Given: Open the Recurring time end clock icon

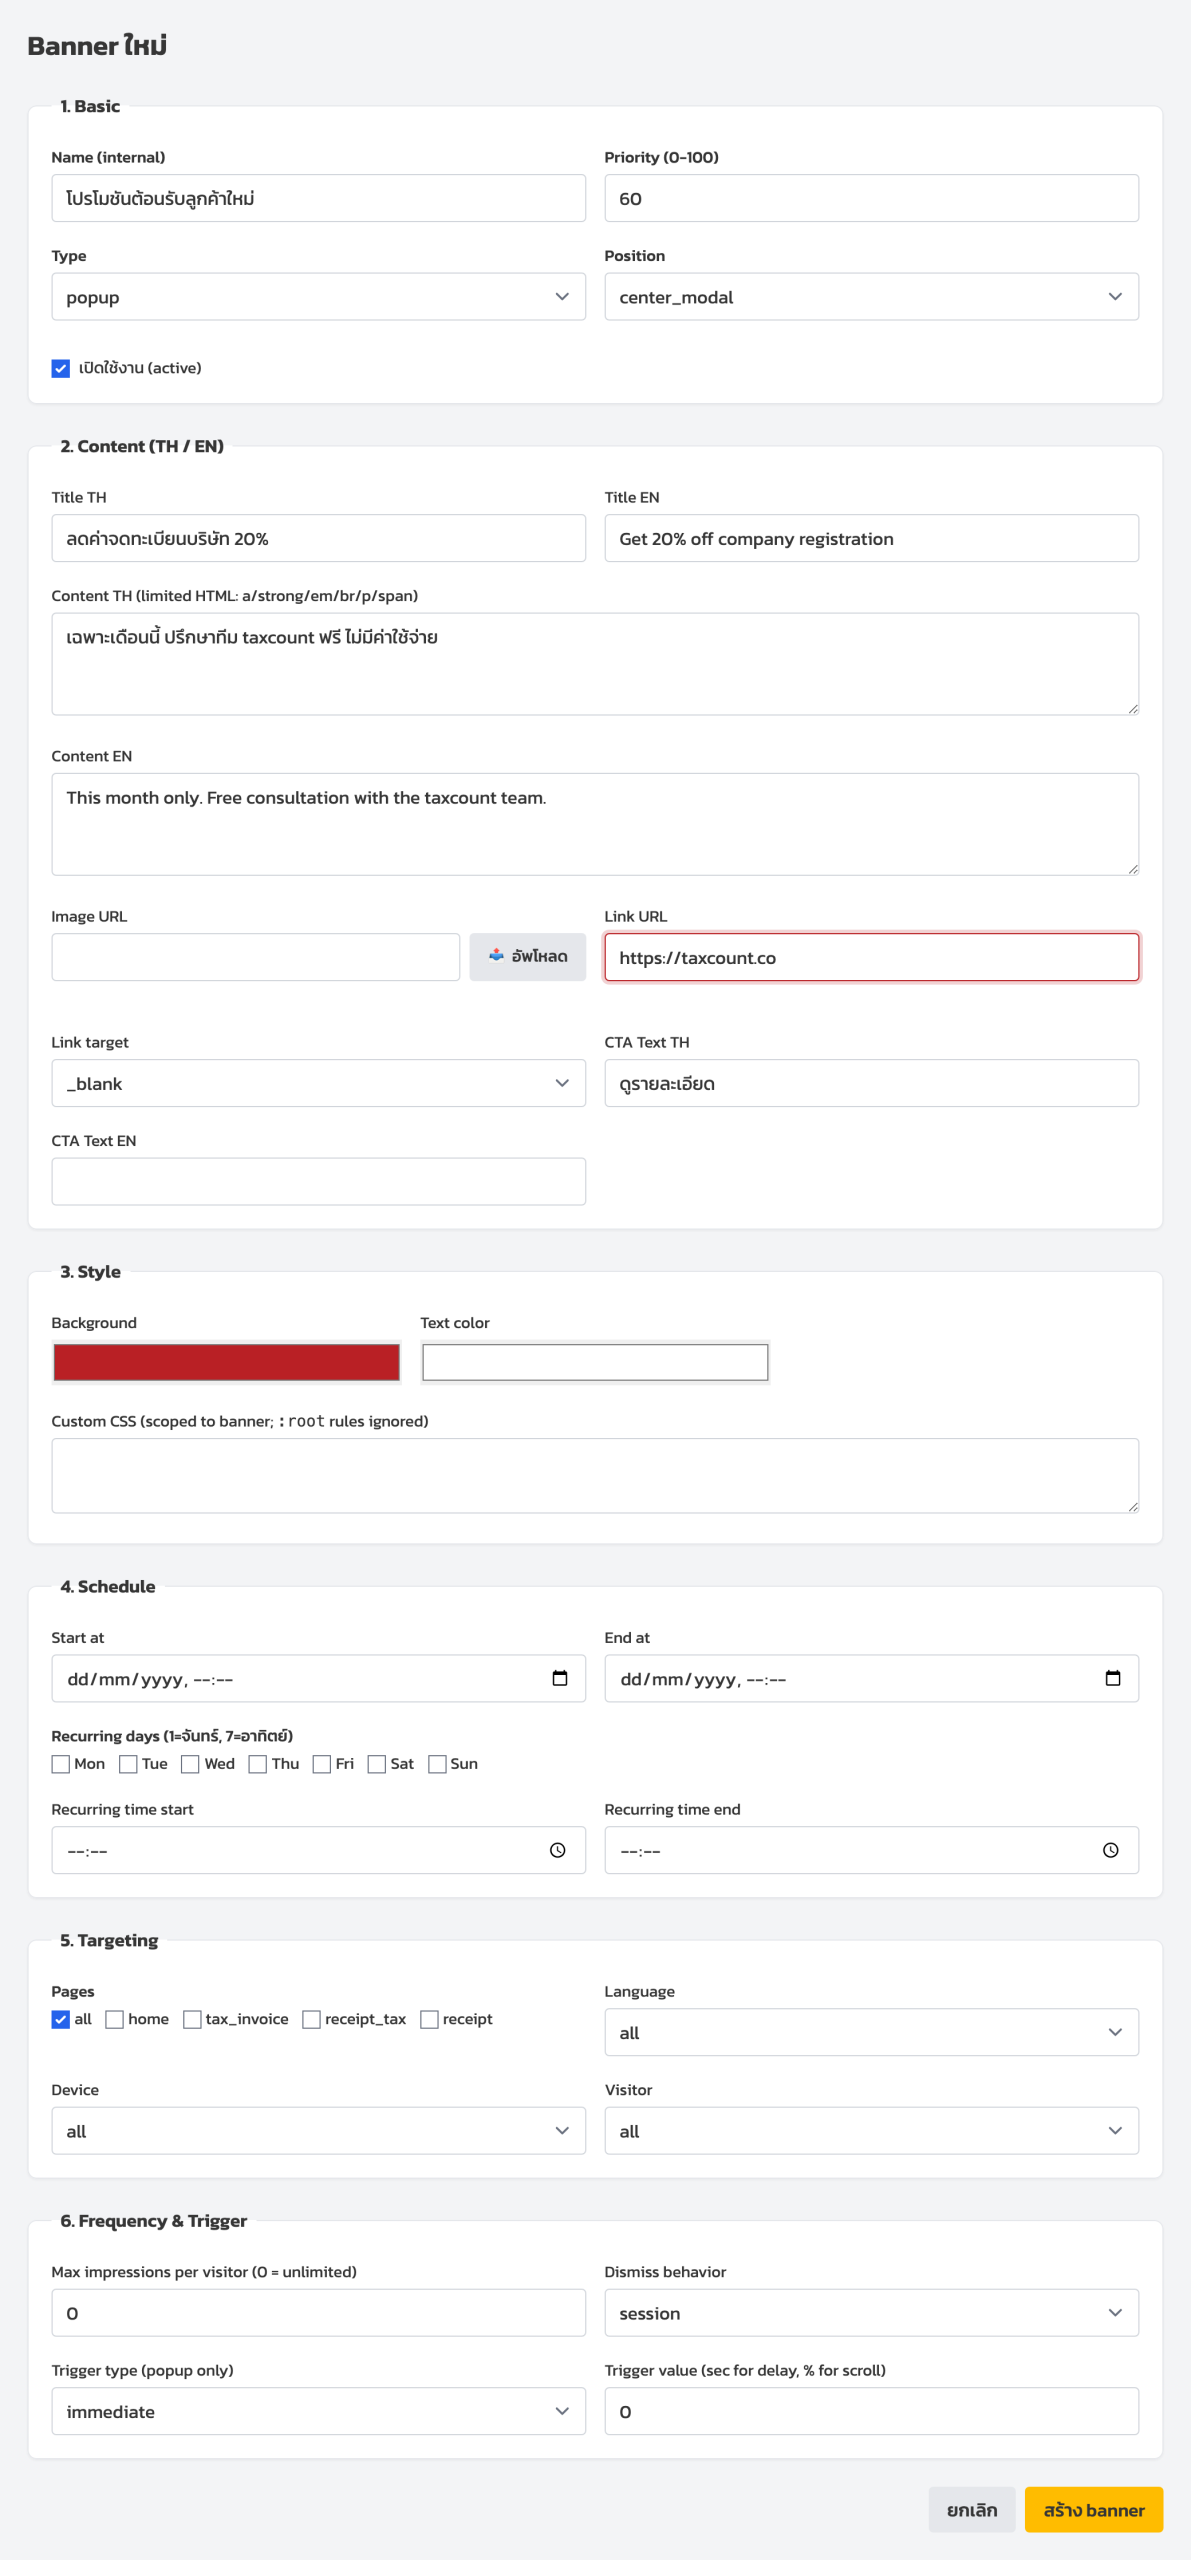Looking at the screenshot, I should 1111,1850.
